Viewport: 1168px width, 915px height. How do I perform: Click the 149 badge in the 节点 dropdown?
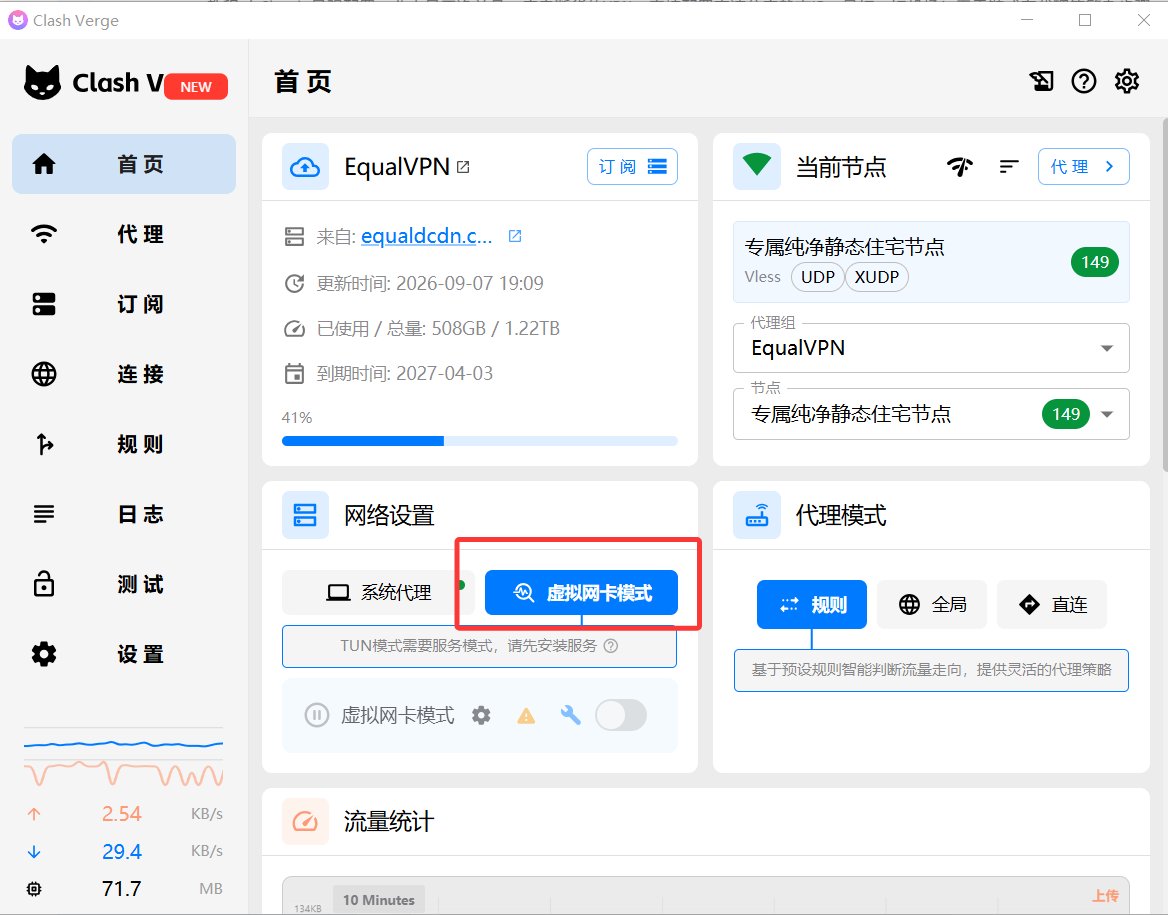1066,414
